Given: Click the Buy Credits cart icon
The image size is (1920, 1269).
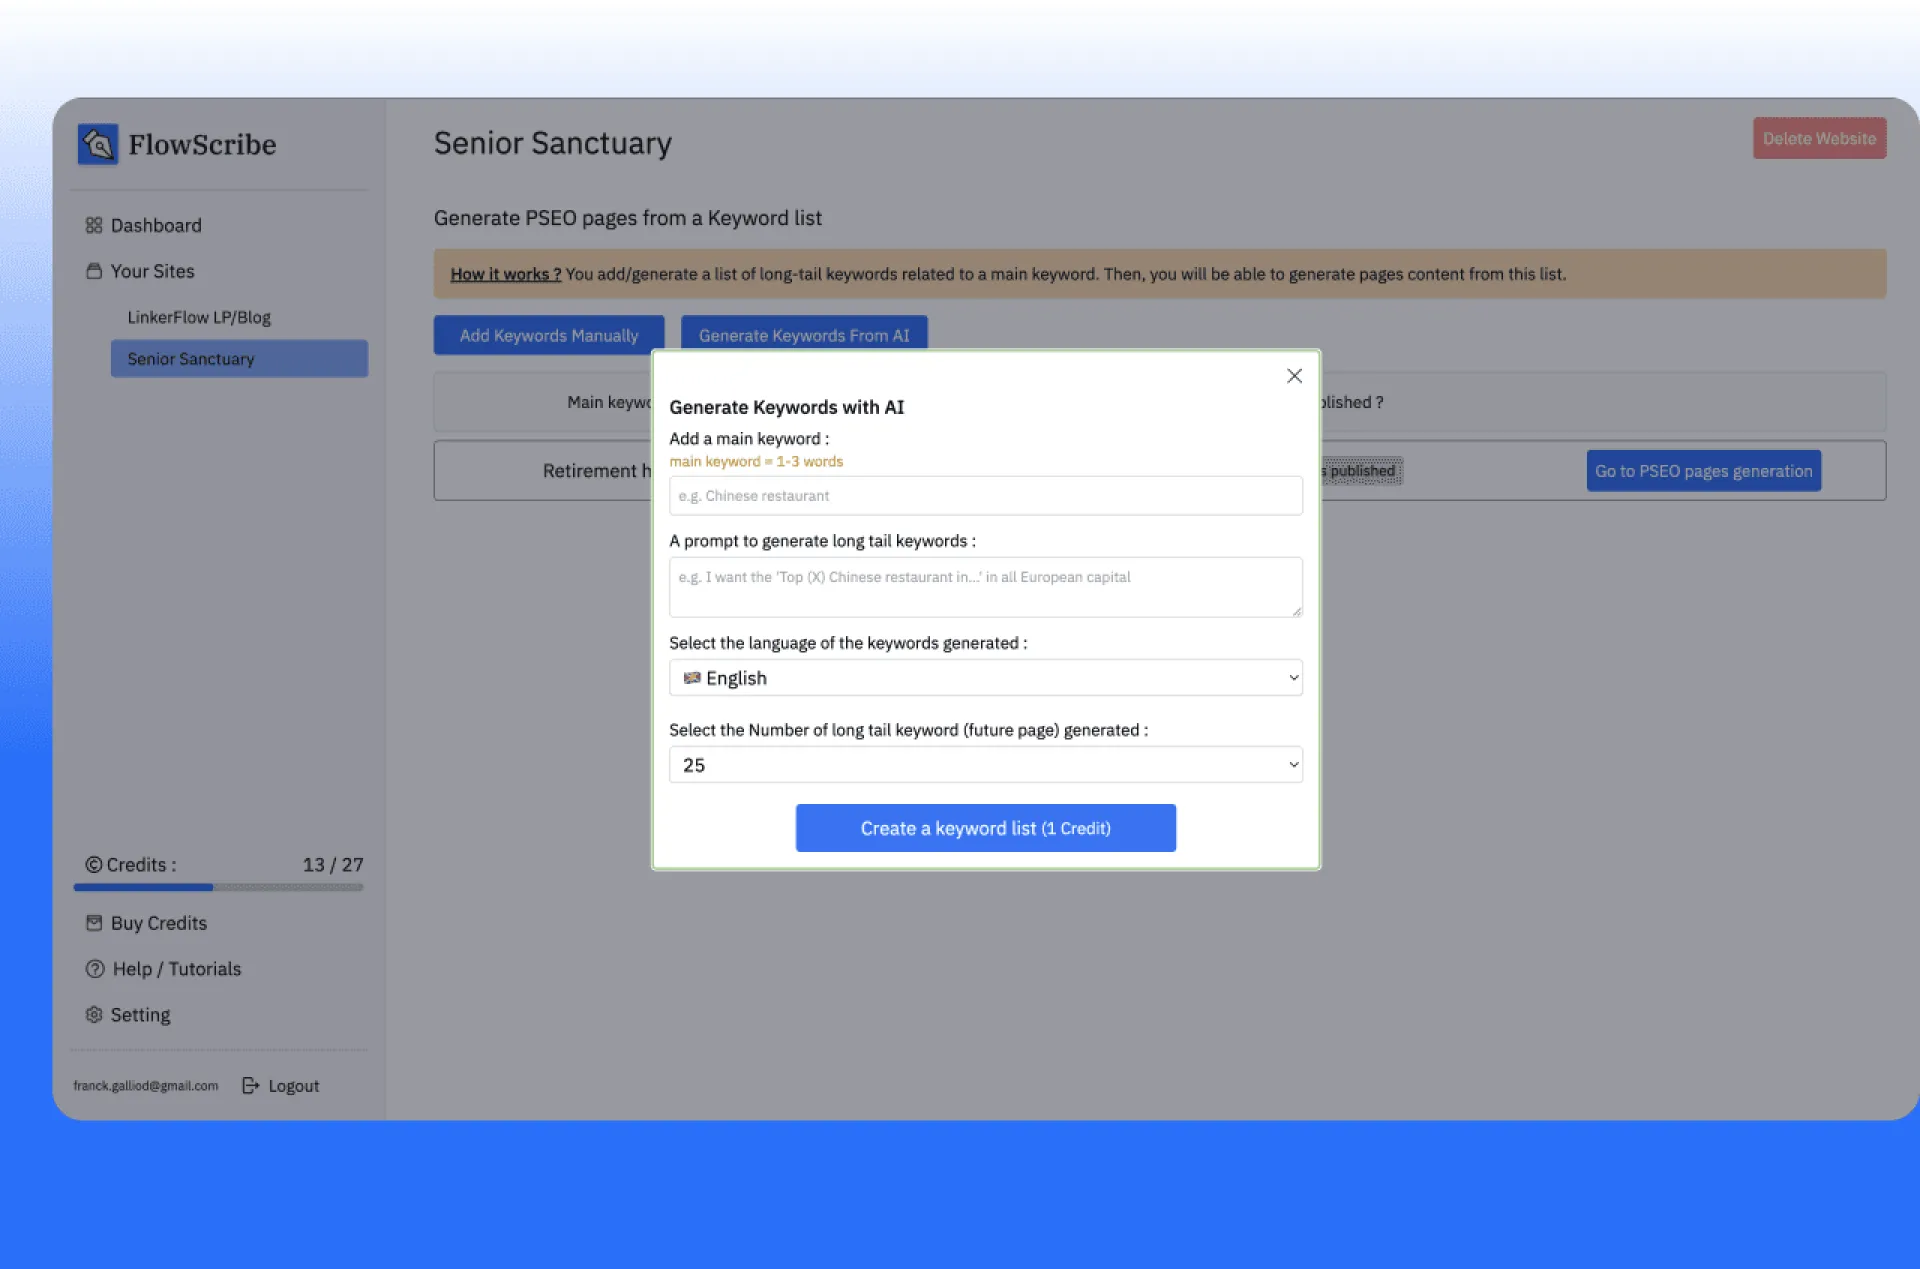Looking at the screenshot, I should (94, 923).
